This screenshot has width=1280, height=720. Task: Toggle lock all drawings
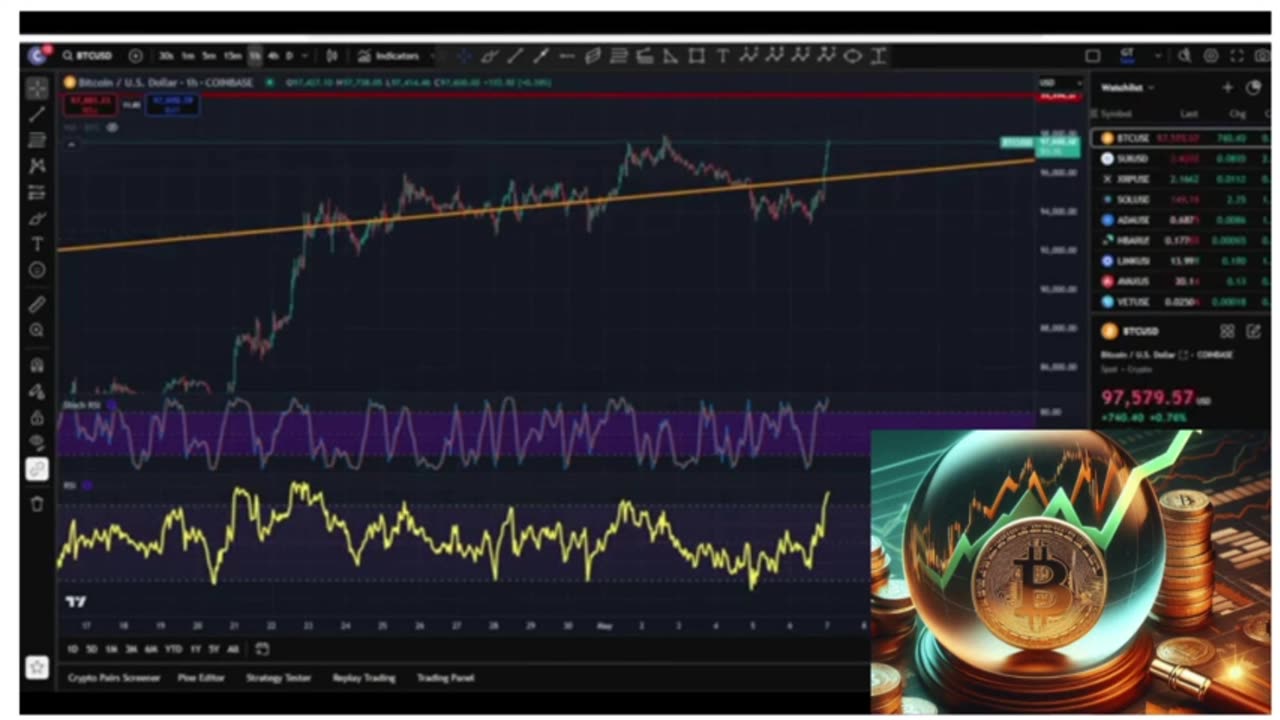[x=37, y=417]
